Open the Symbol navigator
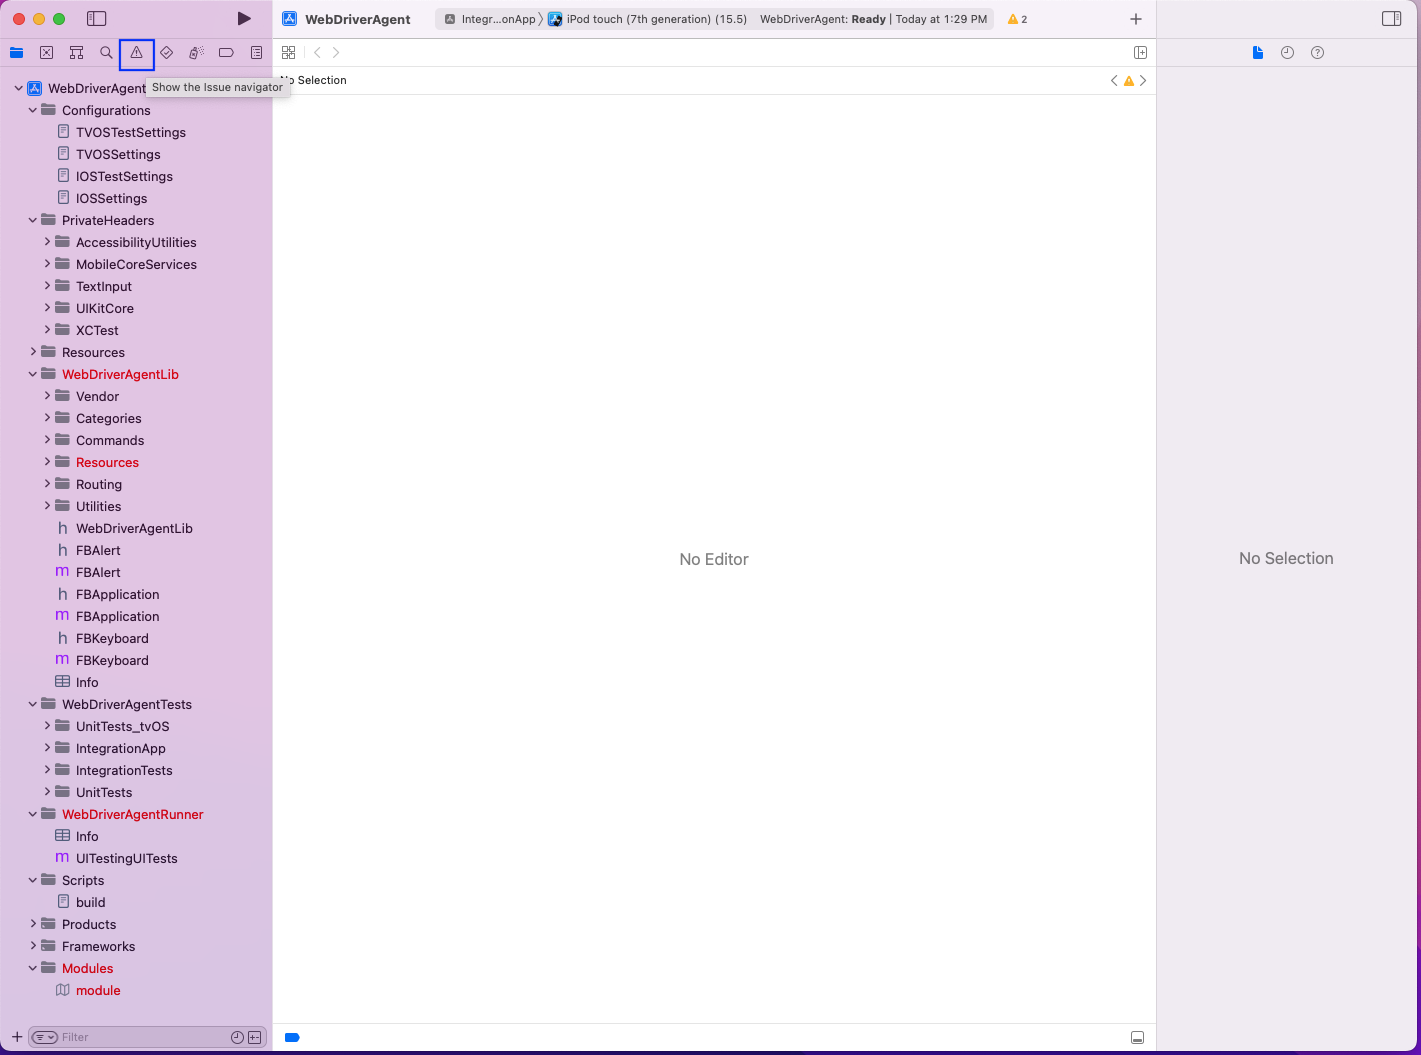Image resolution: width=1421 pixels, height=1055 pixels. click(x=76, y=53)
